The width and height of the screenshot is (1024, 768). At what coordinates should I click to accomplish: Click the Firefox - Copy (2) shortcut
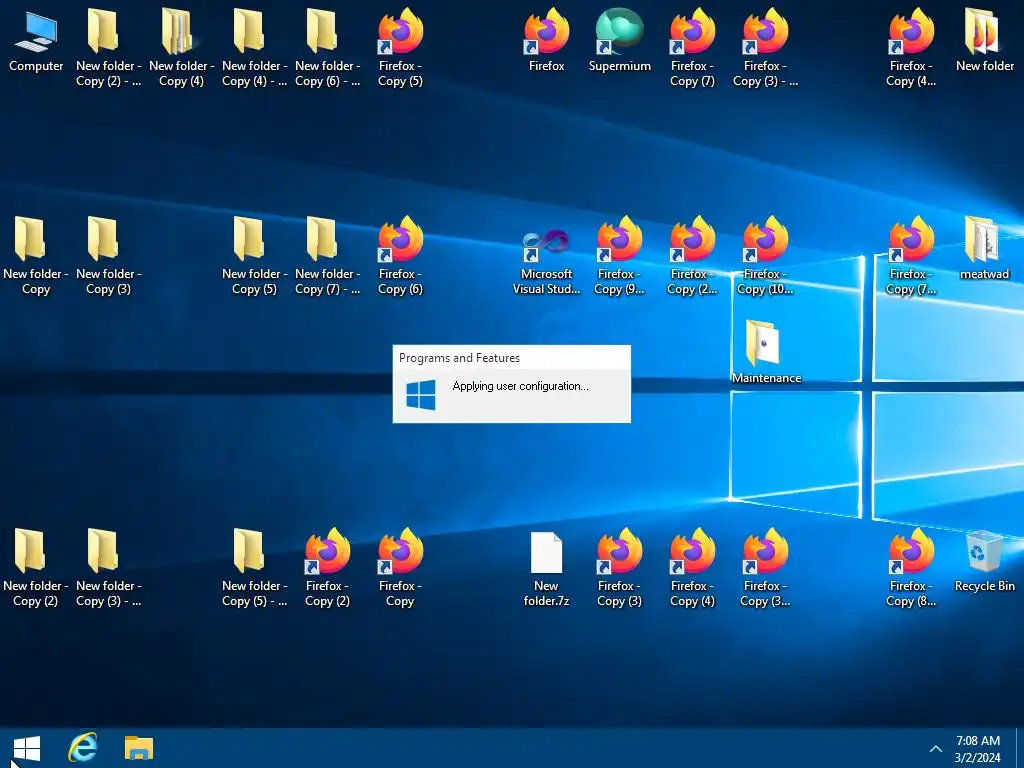coord(327,569)
